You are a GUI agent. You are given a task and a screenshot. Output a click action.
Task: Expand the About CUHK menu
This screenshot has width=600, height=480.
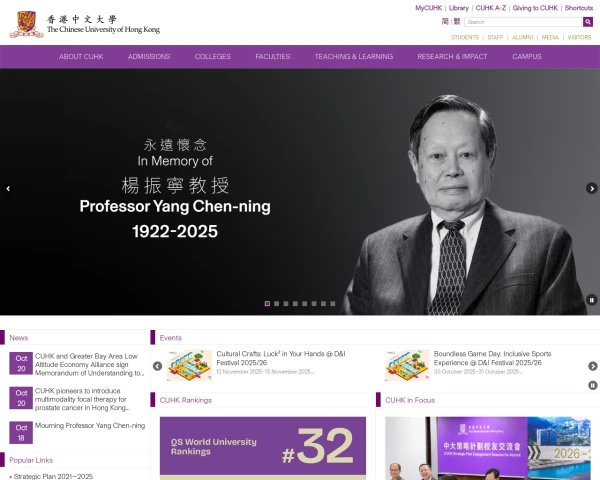(x=81, y=57)
